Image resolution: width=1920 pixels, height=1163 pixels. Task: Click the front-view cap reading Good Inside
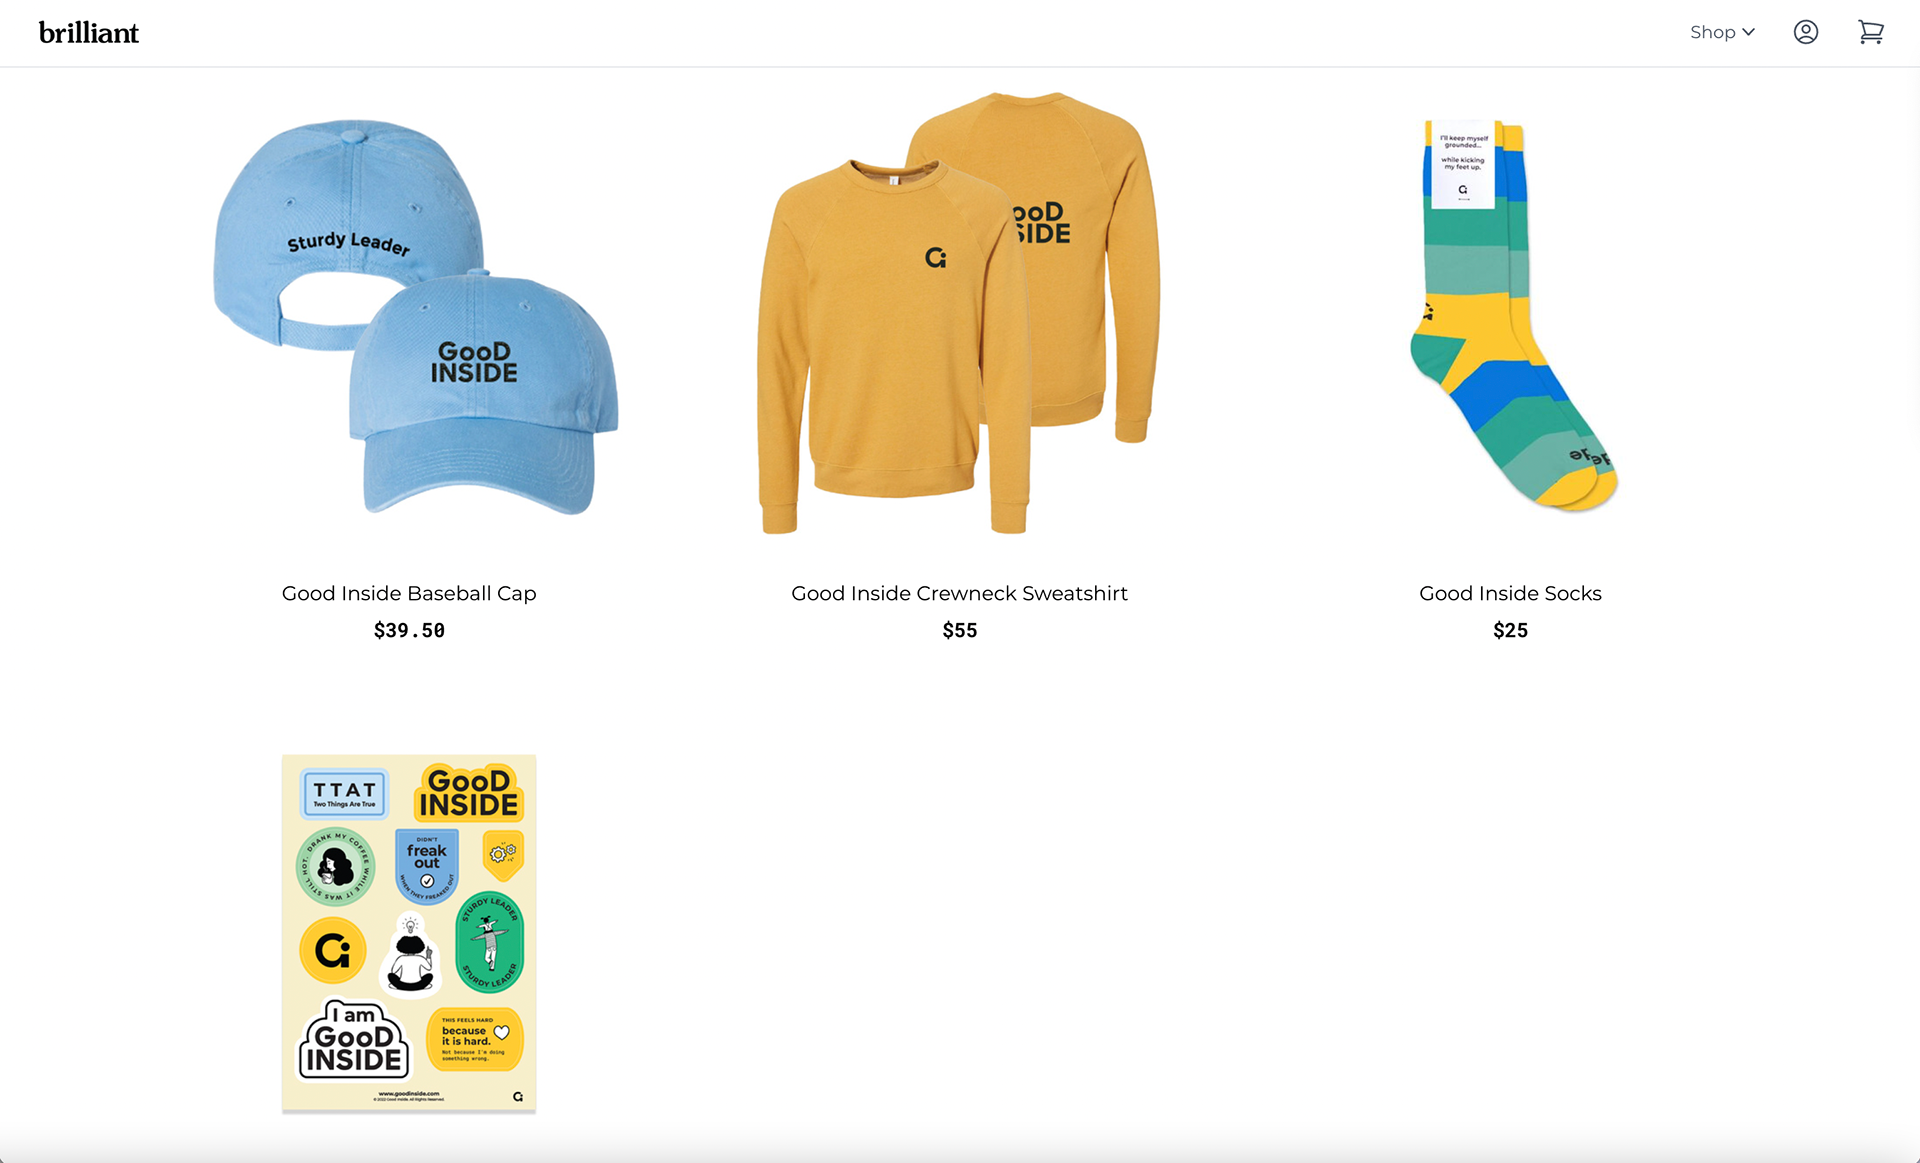coord(483,394)
